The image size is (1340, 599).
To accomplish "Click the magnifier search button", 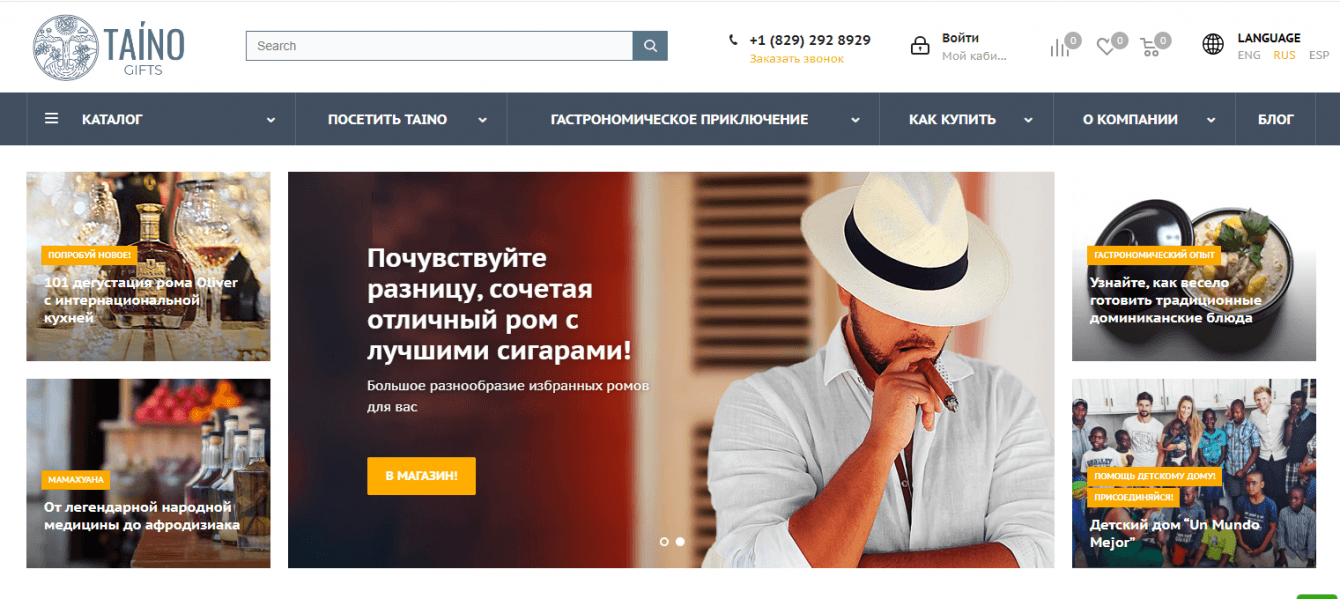I will (x=650, y=46).
